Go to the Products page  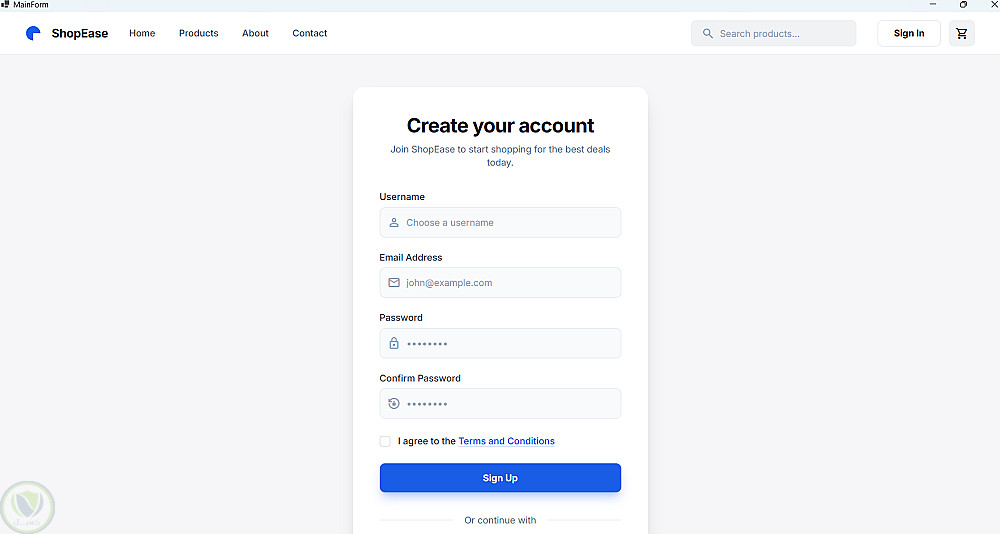(x=198, y=33)
